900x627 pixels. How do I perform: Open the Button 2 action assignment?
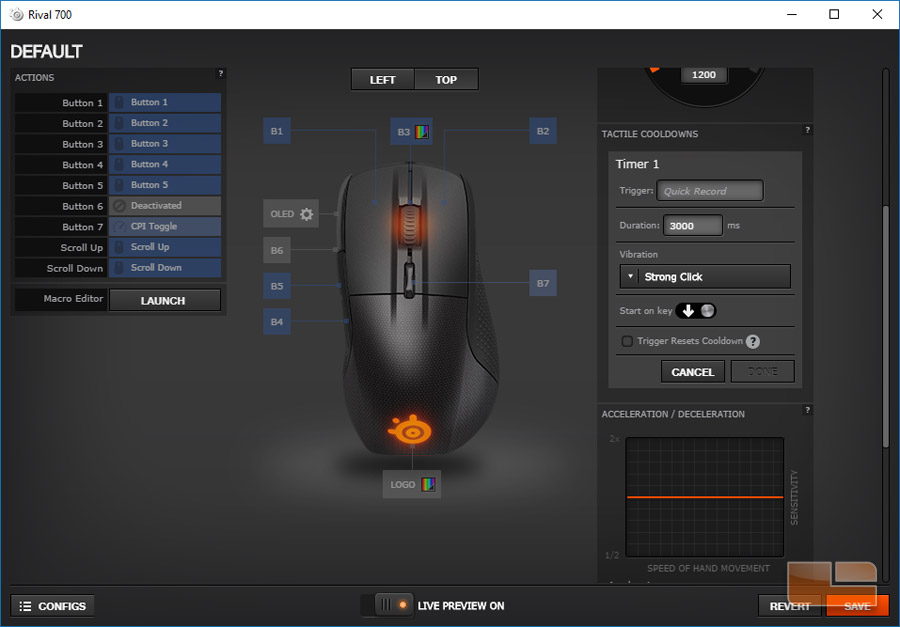[165, 123]
